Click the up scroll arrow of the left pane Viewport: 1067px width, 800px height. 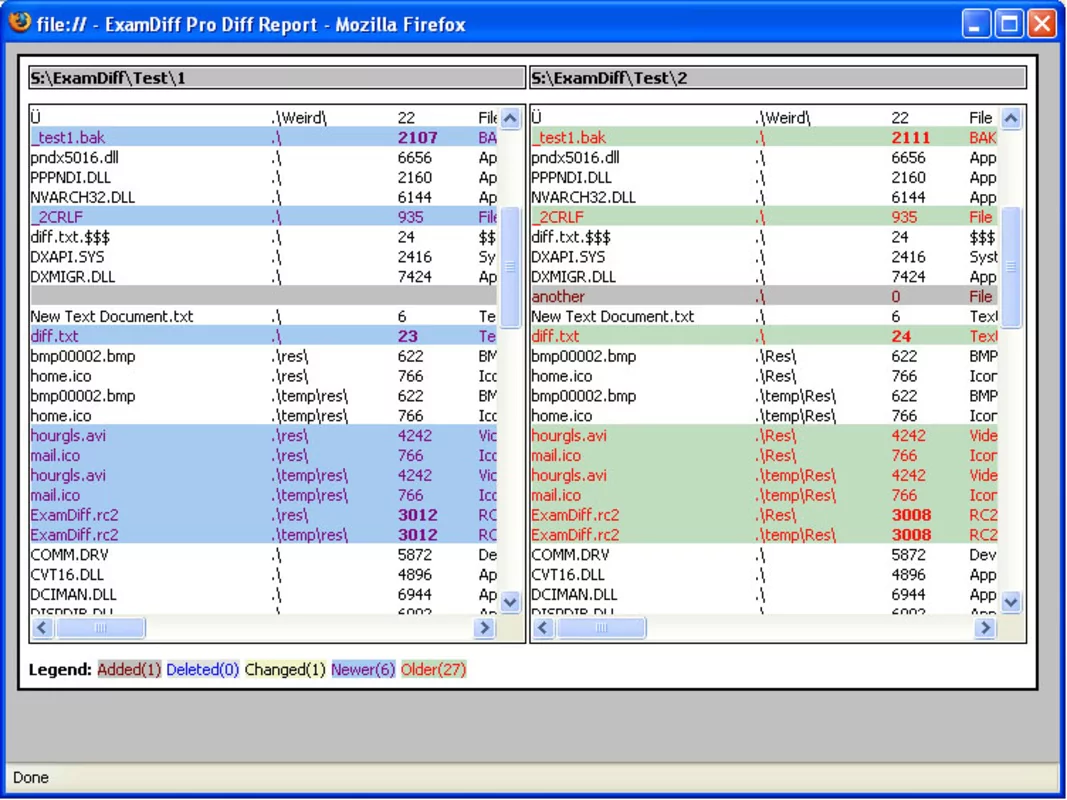pos(510,117)
